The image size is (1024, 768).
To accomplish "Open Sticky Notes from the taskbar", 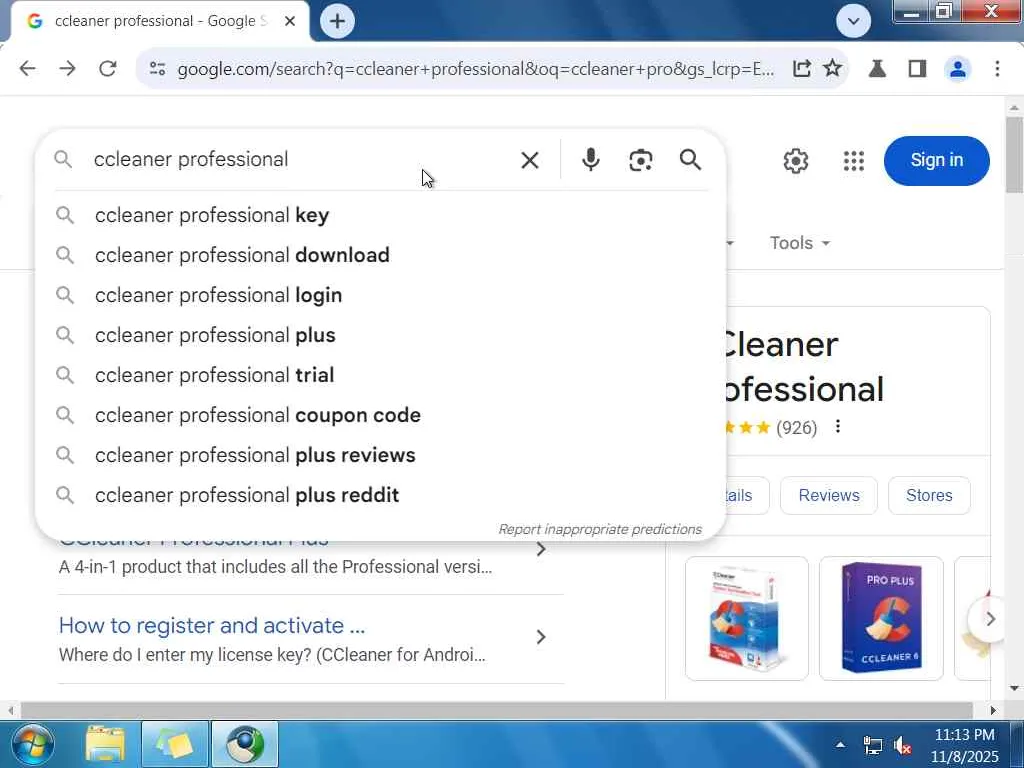I will click(x=175, y=744).
